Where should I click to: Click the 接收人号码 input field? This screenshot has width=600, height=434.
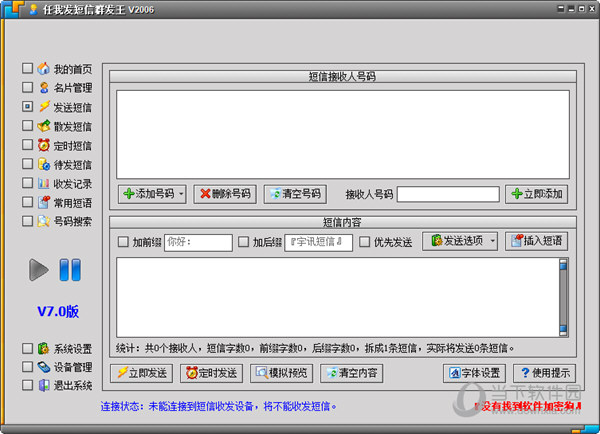[448, 194]
